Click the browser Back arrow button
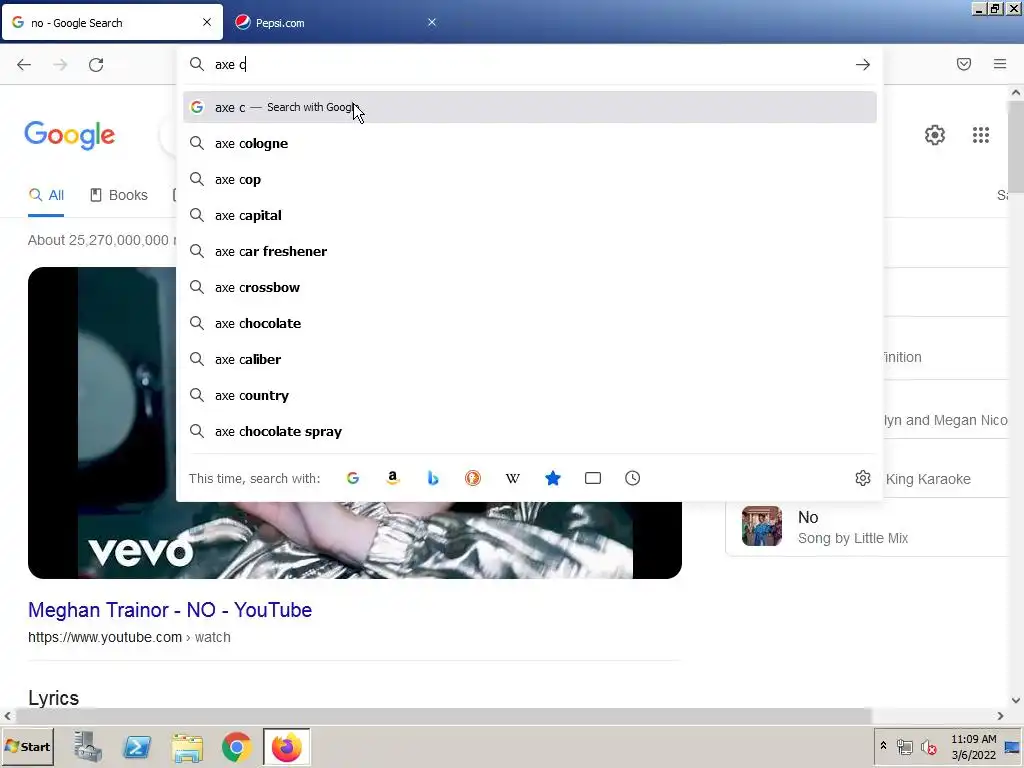 24,65
